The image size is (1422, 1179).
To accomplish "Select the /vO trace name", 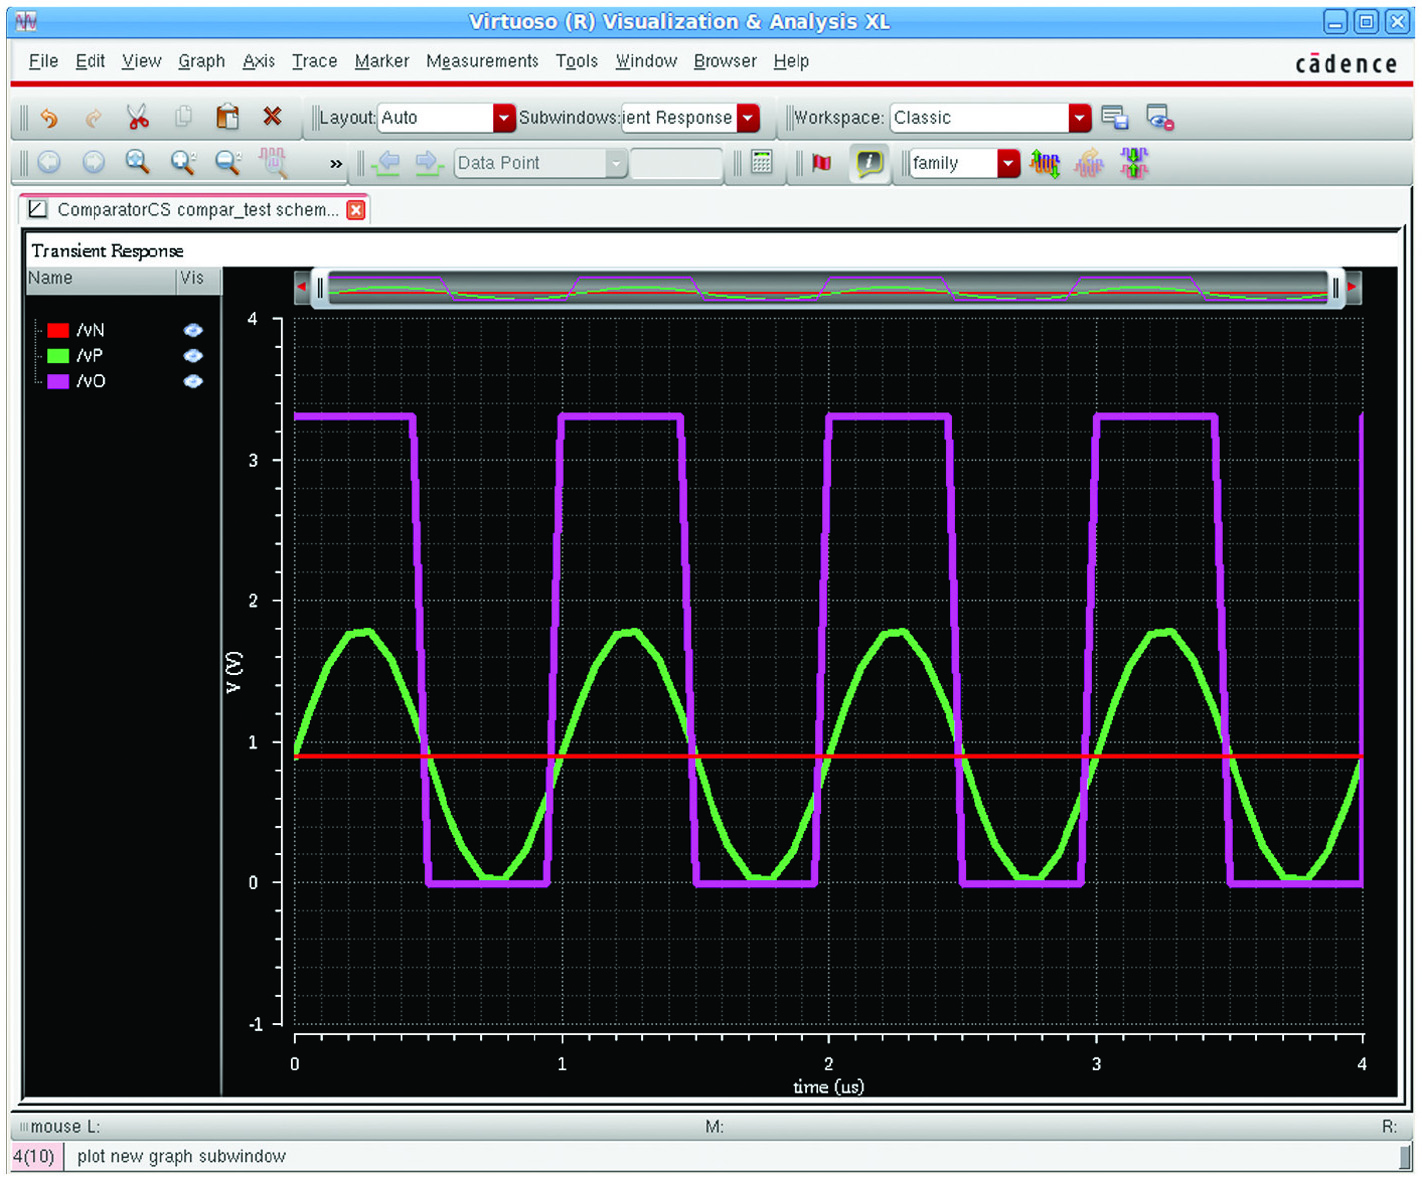I will click(91, 381).
